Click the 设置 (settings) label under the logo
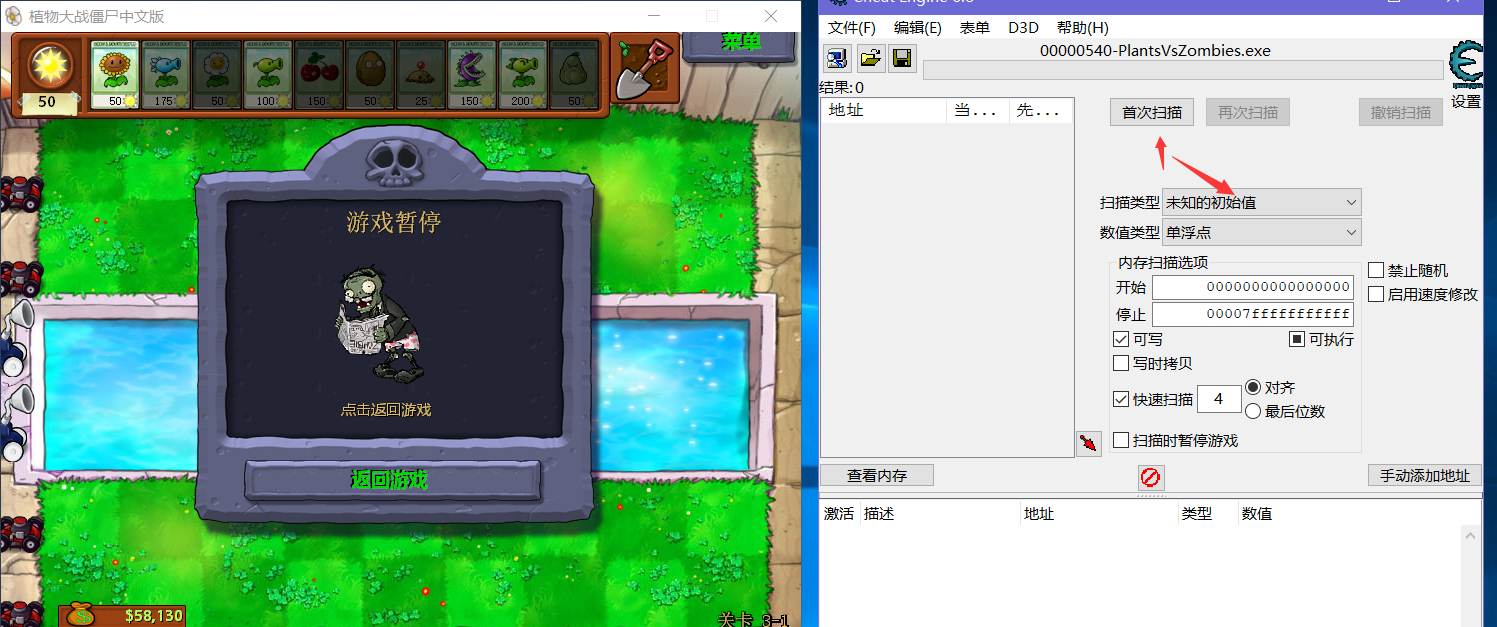1497x627 pixels. 1466,101
